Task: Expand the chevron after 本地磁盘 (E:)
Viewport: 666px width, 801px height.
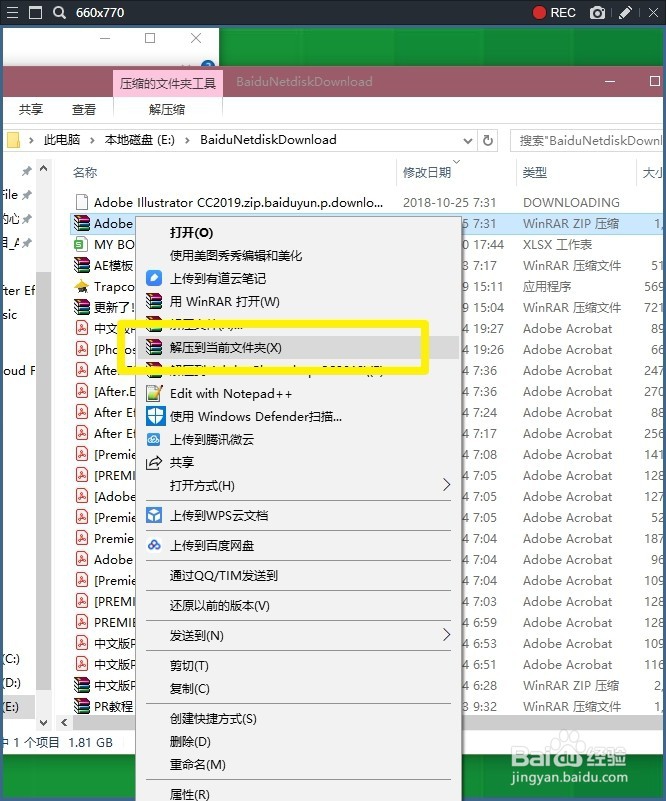Action: 187,140
